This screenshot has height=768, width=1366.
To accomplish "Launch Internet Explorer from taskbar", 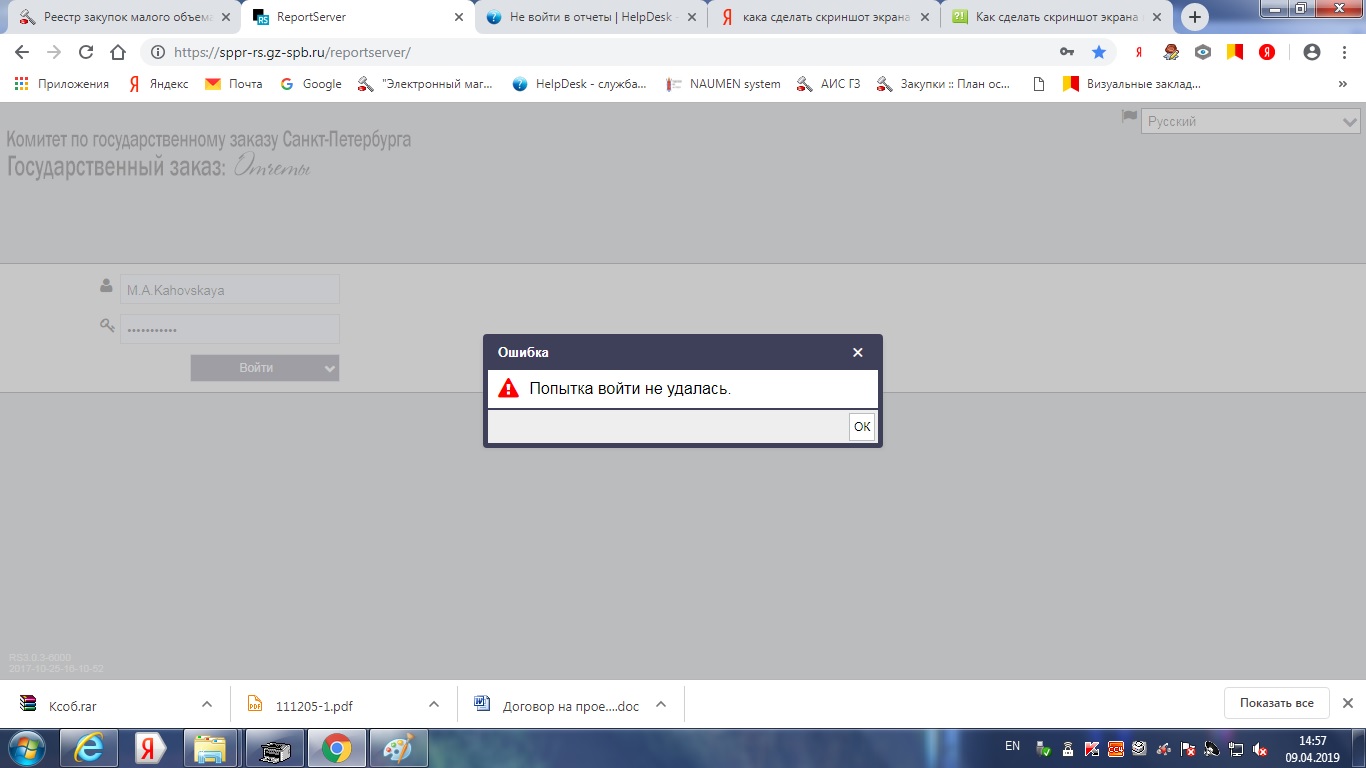I will [89, 748].
